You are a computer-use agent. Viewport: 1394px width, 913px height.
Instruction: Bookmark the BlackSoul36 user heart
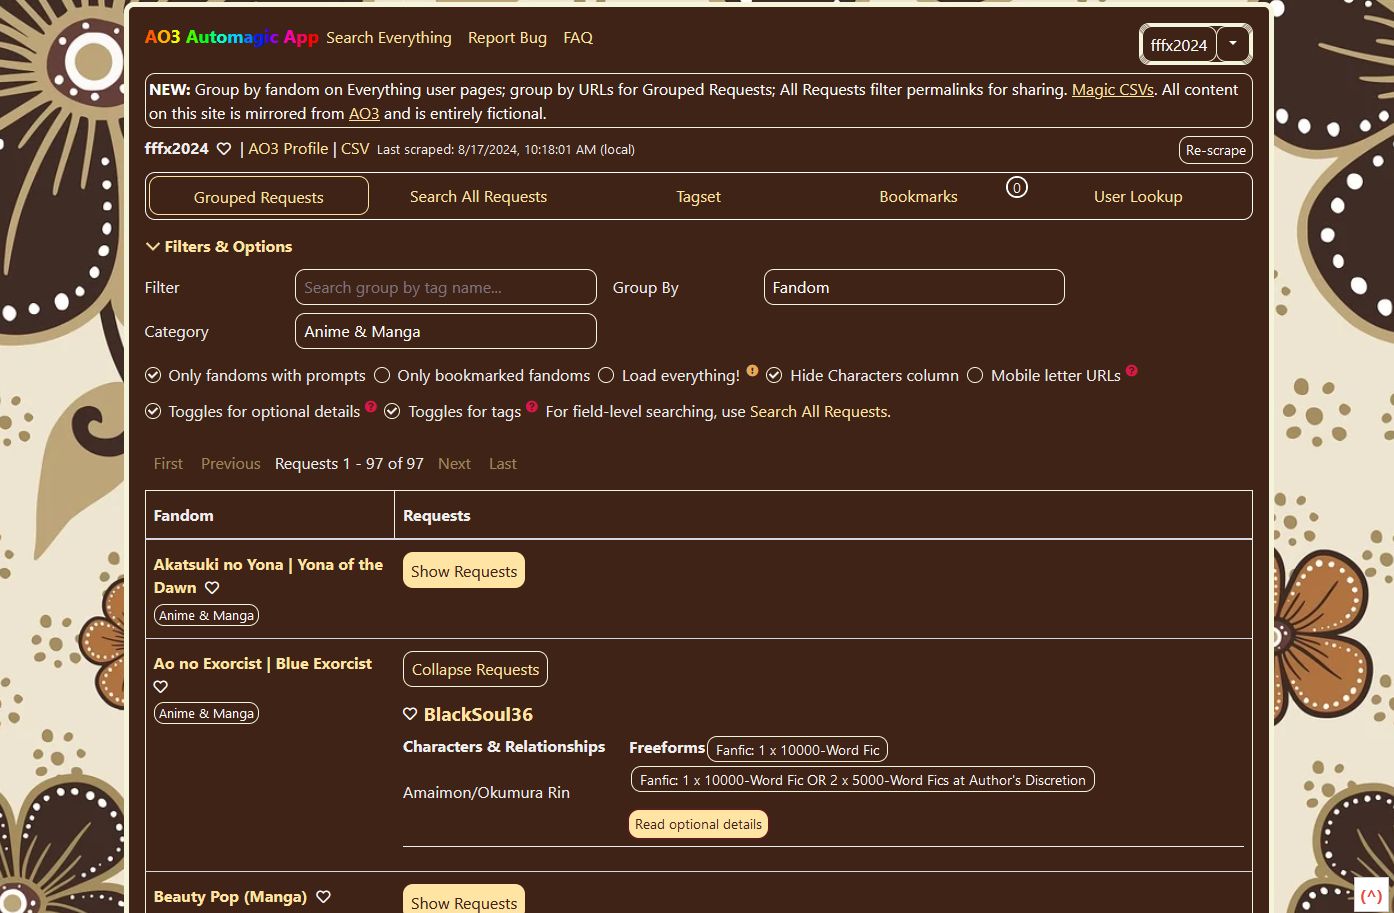410,714
